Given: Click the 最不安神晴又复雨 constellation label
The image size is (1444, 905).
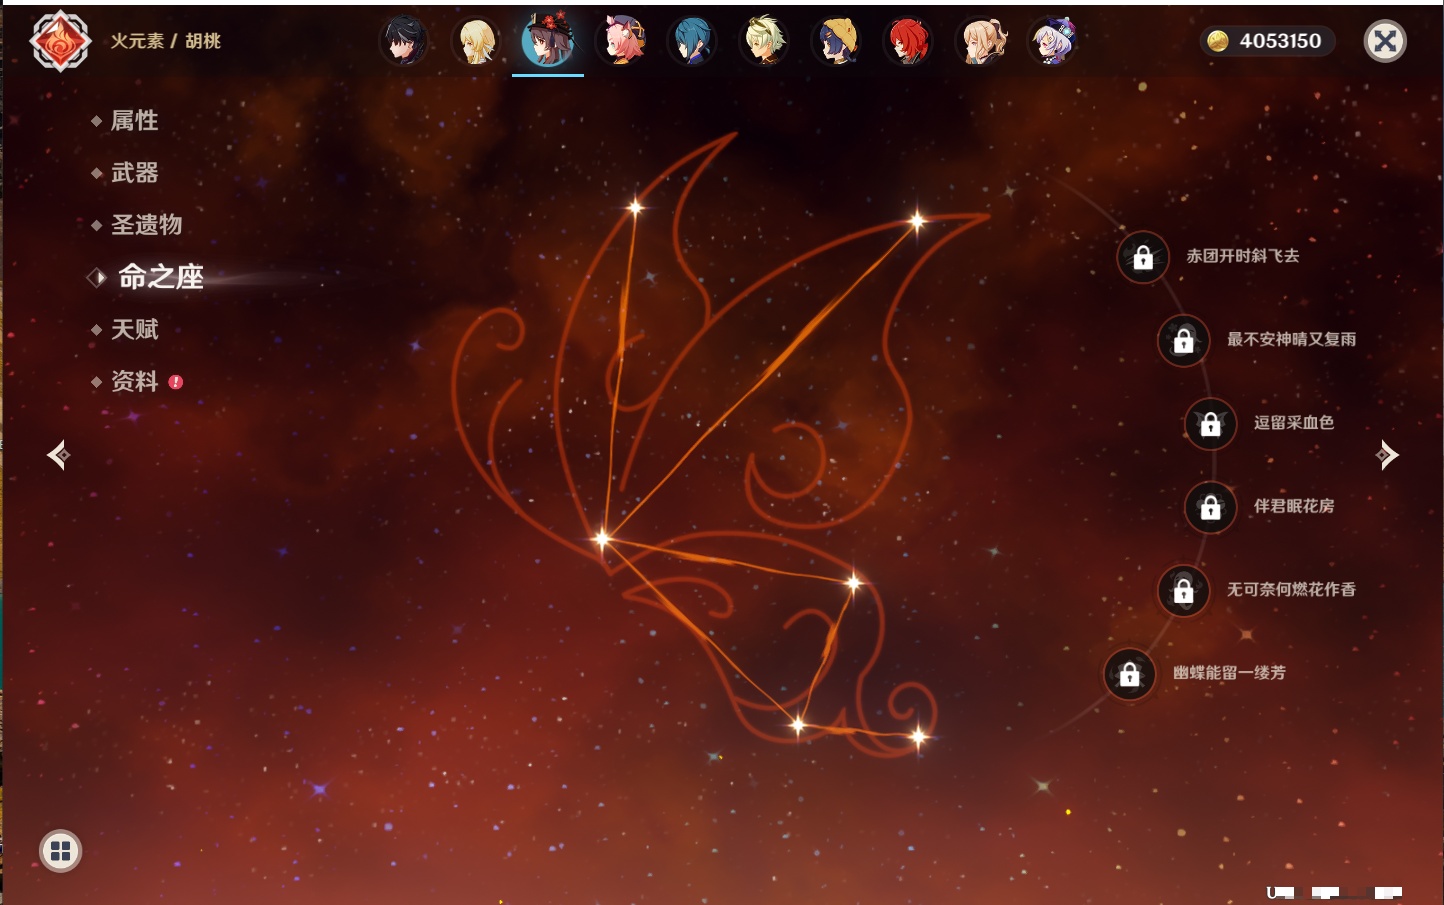Looking at the screenshot, I should [1291, 339].
